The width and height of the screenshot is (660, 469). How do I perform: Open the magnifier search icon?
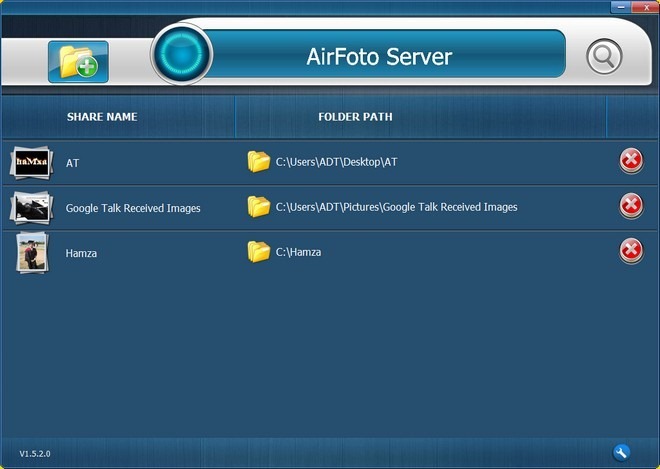click(604, 56)
